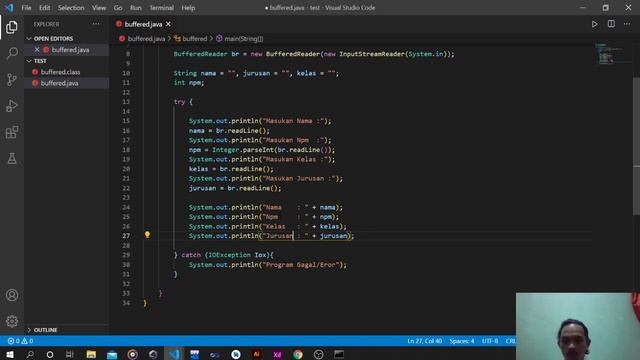Open the View menu

(x=99, y=8)
